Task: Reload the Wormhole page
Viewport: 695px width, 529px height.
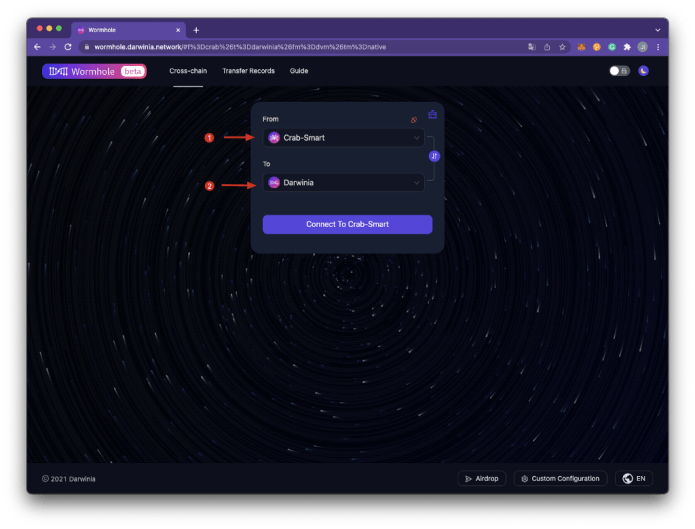Action: point(68,47)
